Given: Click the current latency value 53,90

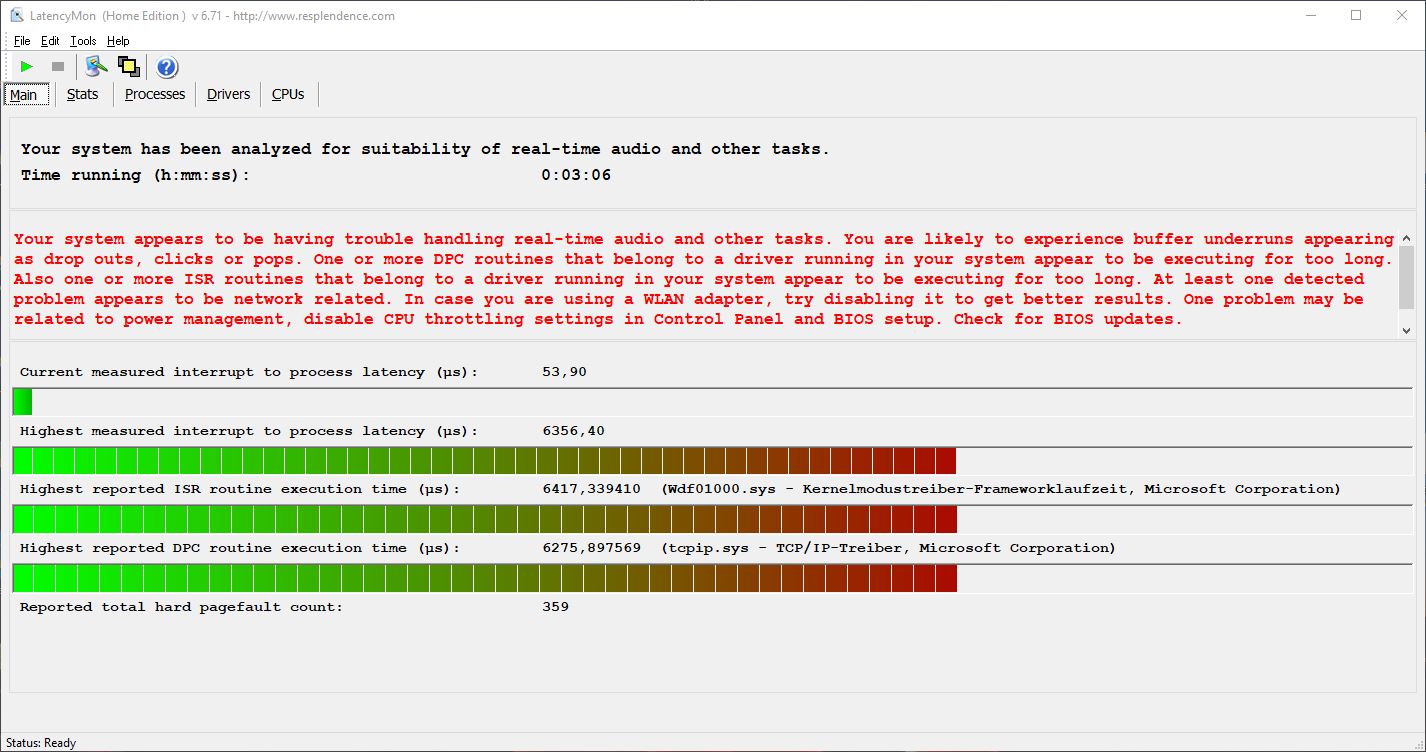Looking at the screenshot, I should [564, 372].
